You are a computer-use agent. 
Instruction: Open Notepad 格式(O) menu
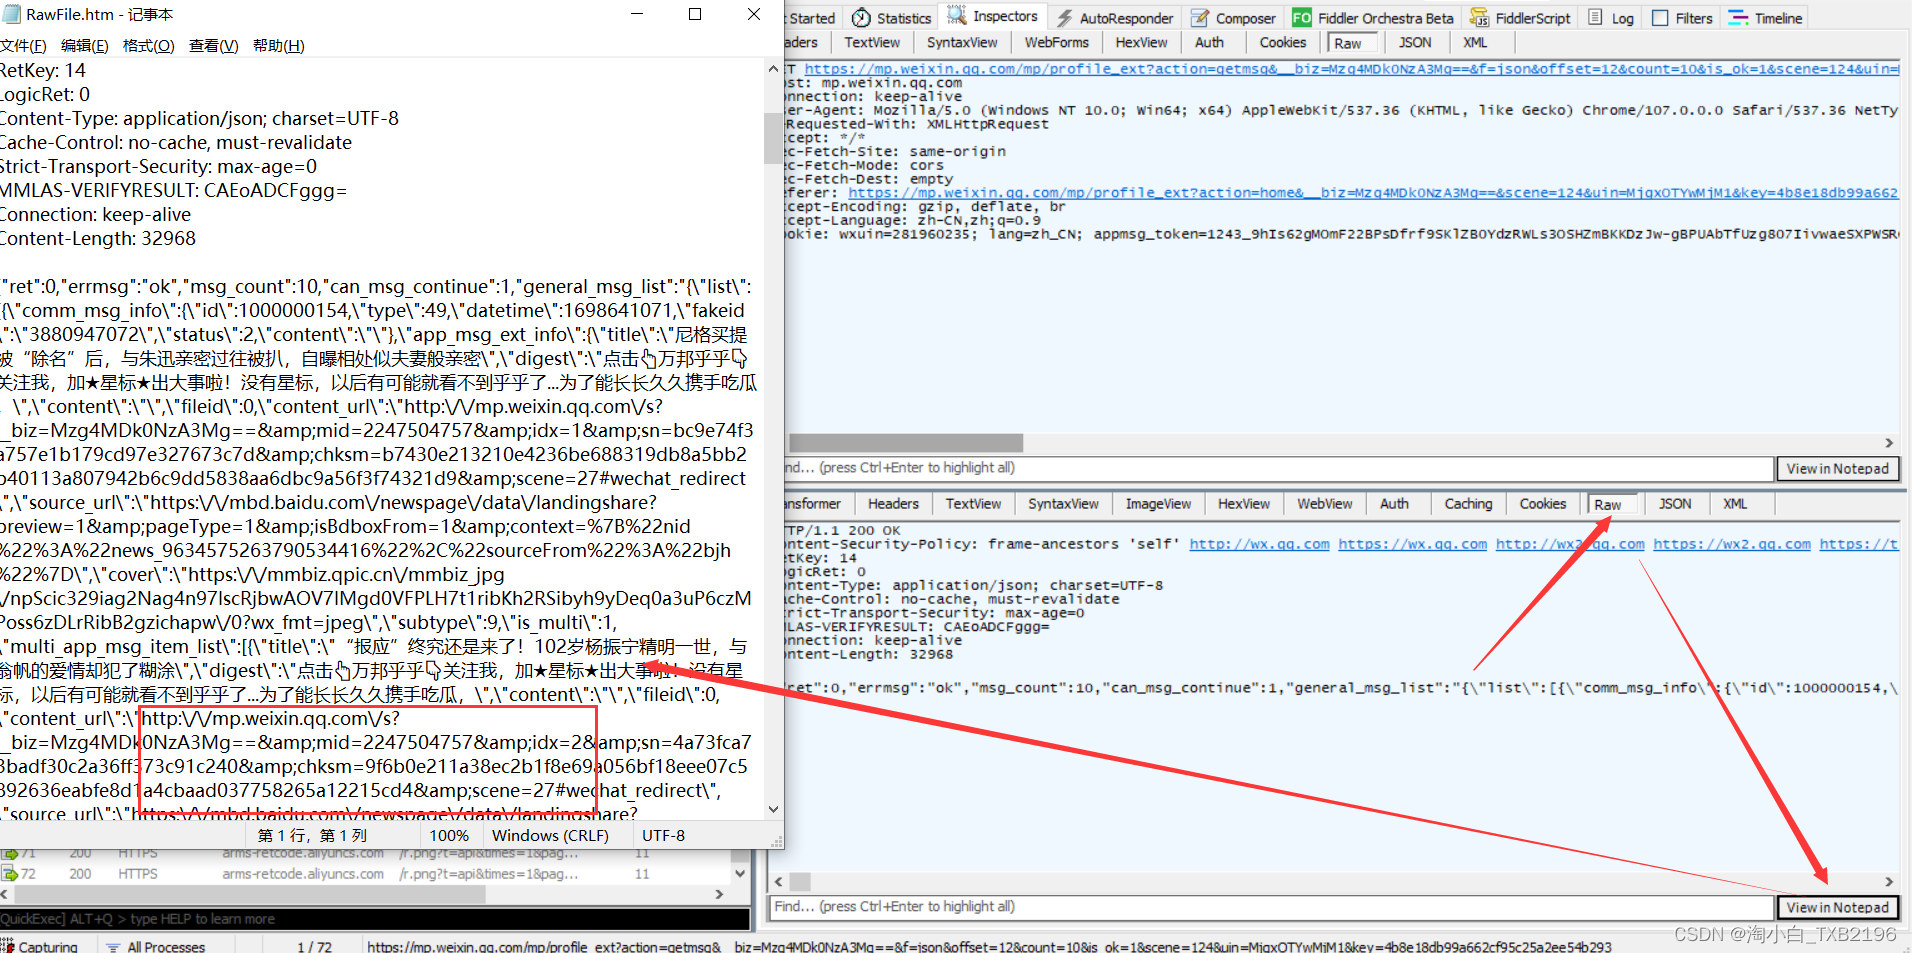coord(148,45)
